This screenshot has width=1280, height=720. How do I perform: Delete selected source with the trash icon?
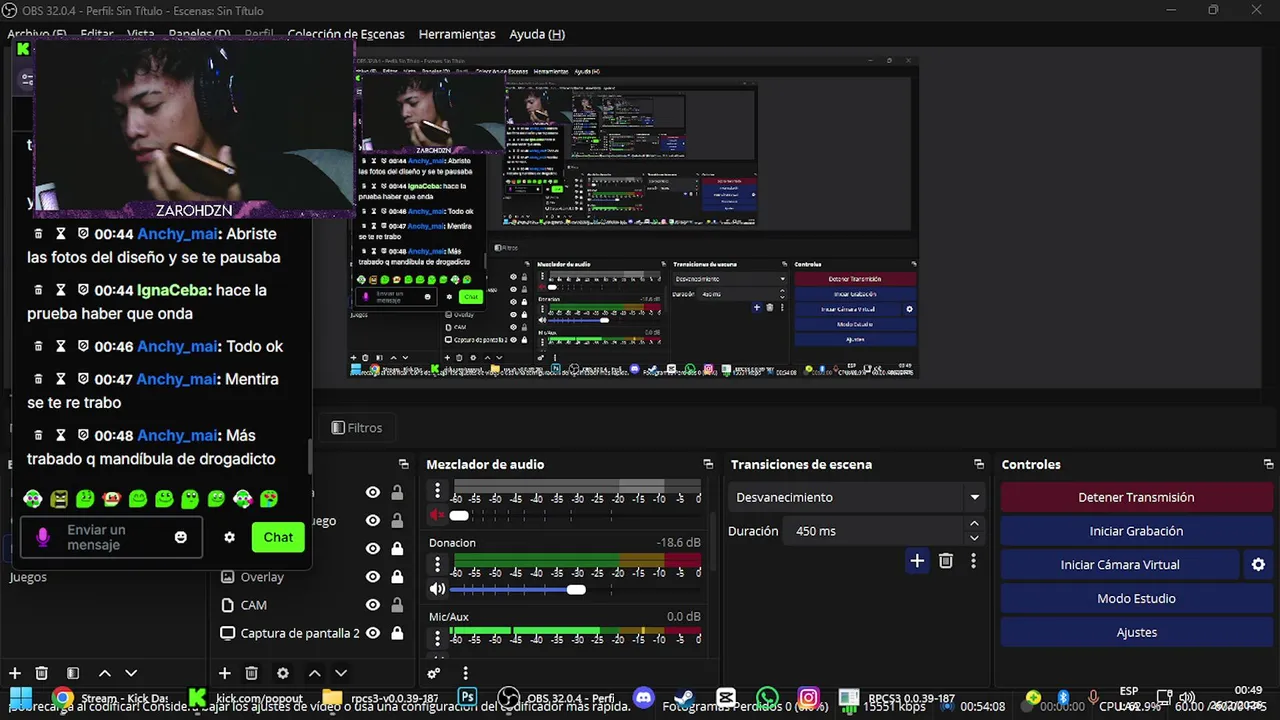coord(252,674)
